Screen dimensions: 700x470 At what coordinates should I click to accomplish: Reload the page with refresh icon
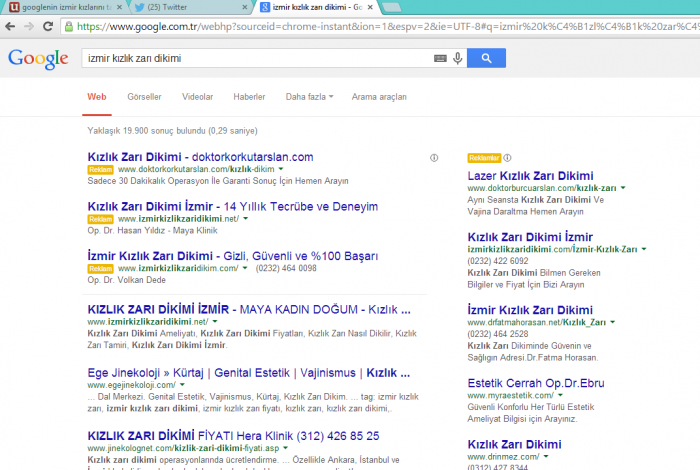[48, 26]
